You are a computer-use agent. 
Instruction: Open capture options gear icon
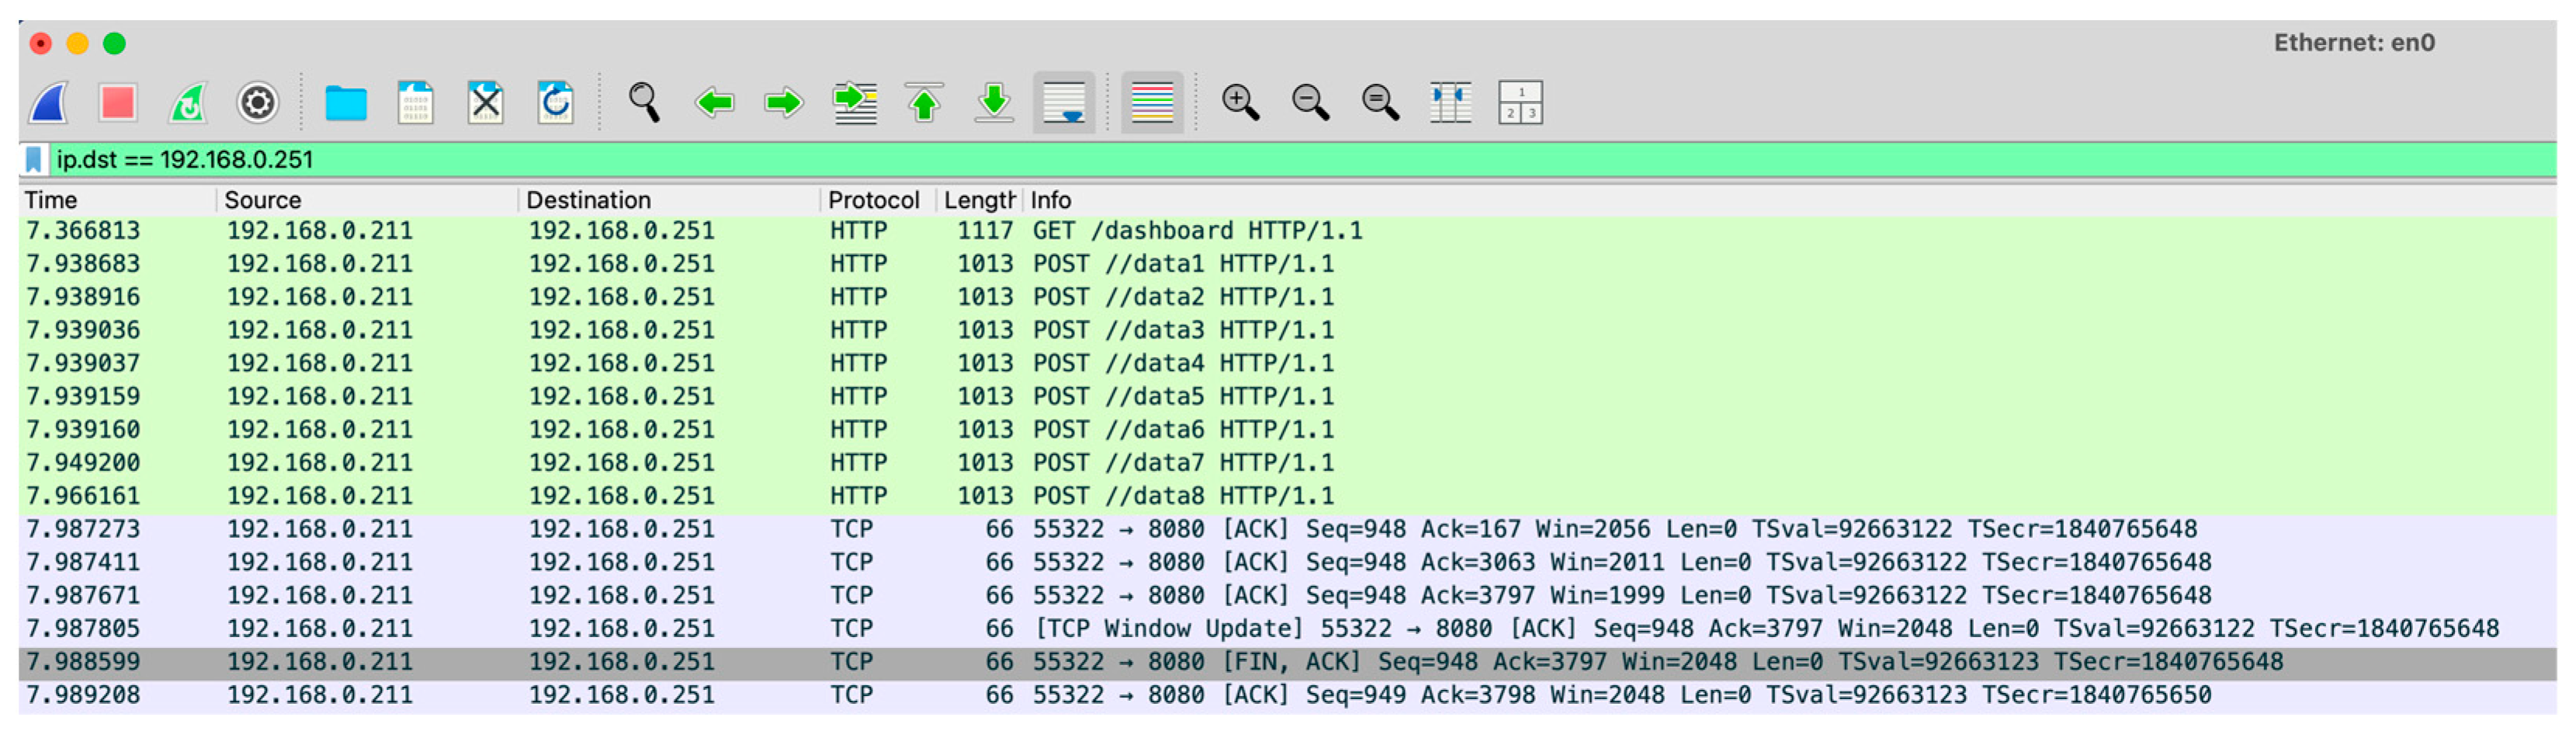coord(257,103)
